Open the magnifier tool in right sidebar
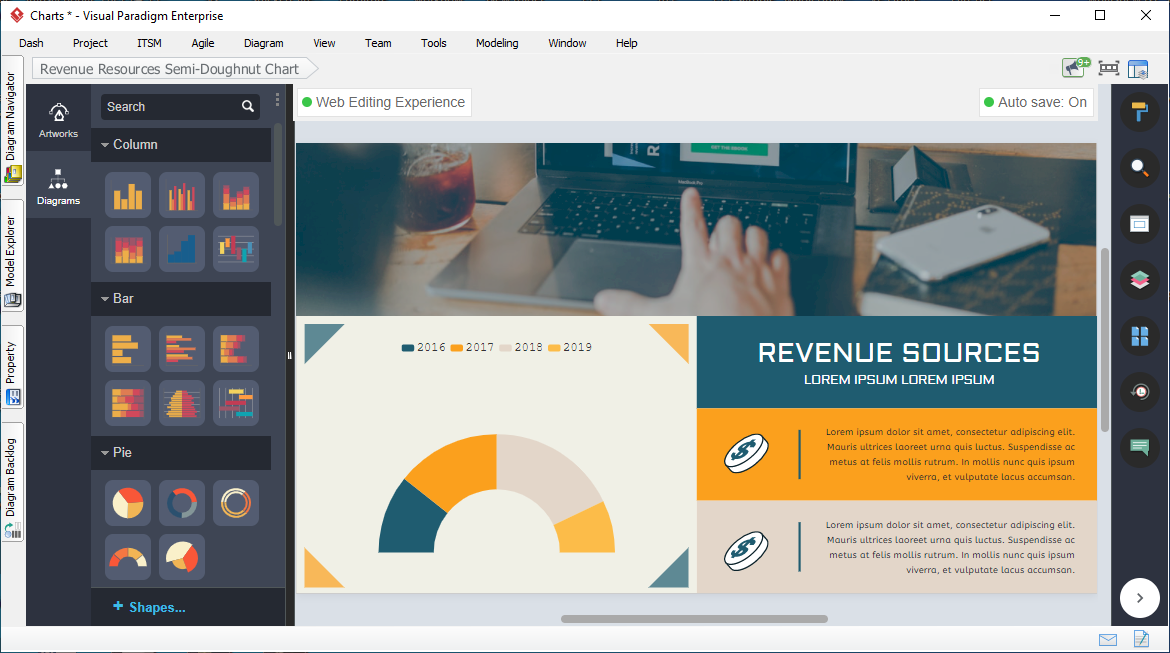This screenshot has height=653, width=1170. point(1139,168)
